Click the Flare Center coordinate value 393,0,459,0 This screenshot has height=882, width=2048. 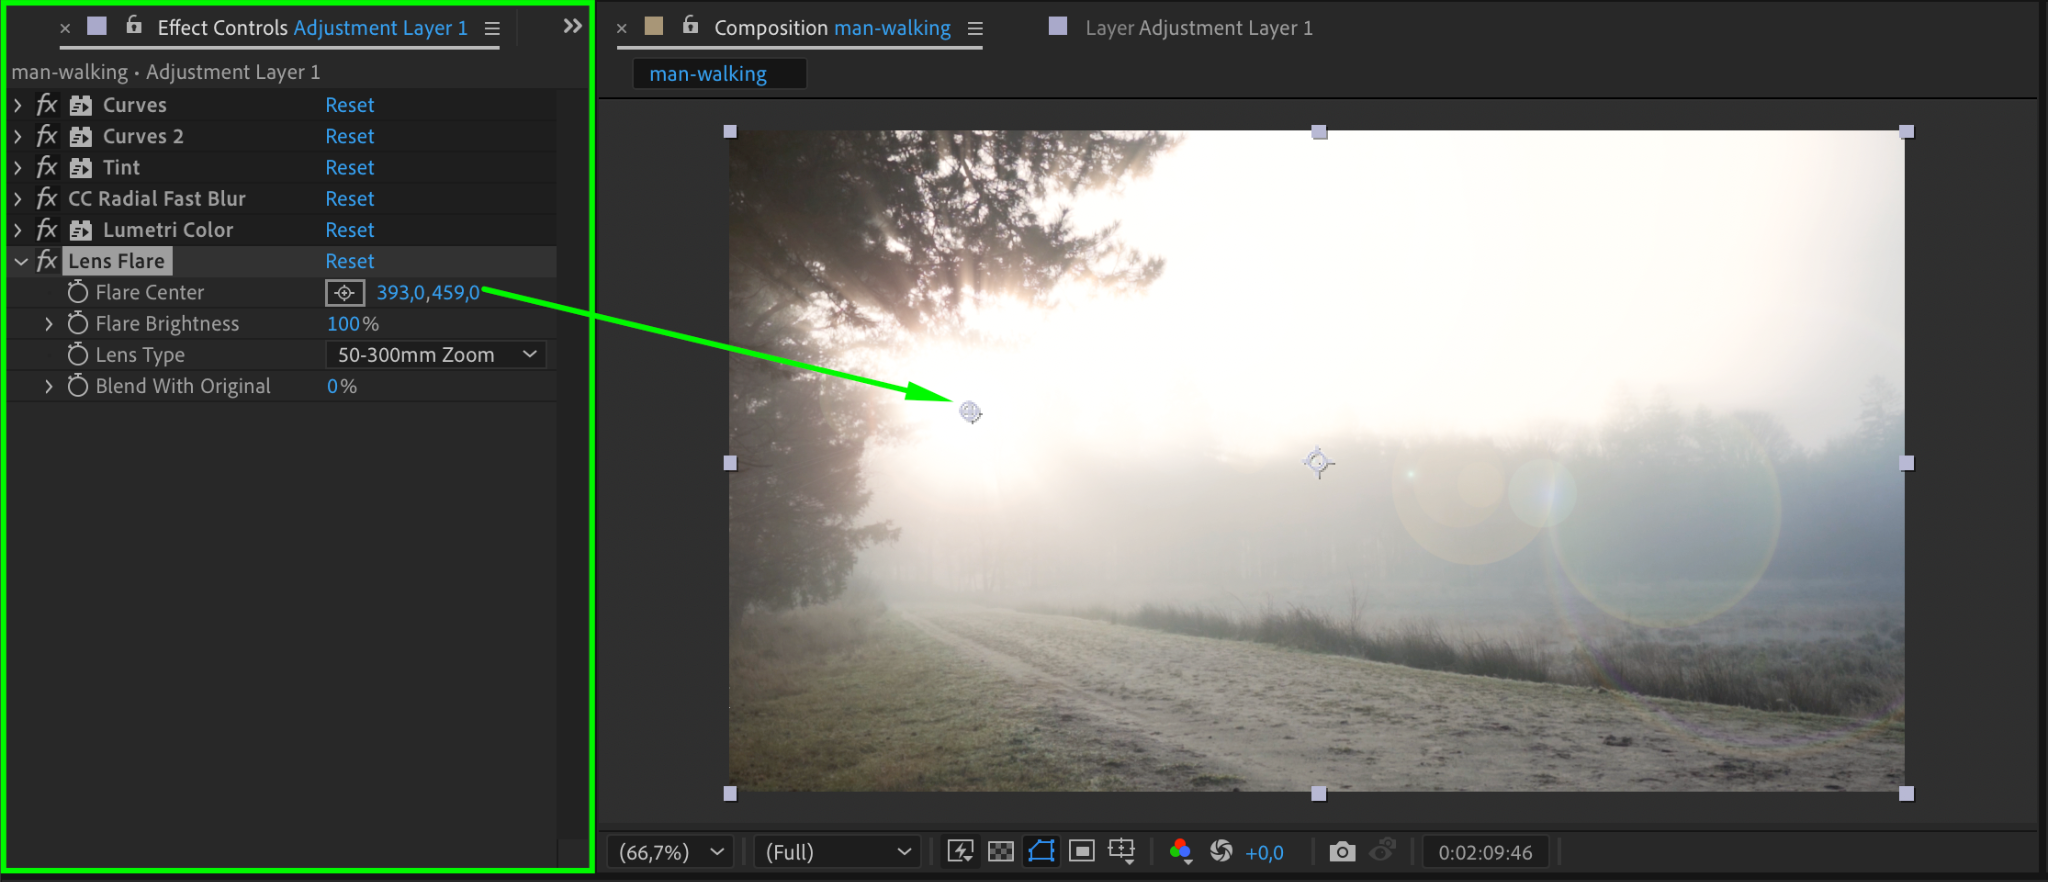[428, 293]
